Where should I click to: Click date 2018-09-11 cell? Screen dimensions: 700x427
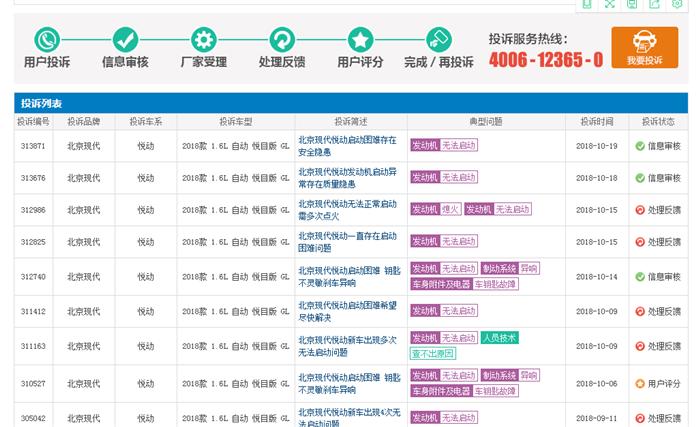click(x=597, y=418)
